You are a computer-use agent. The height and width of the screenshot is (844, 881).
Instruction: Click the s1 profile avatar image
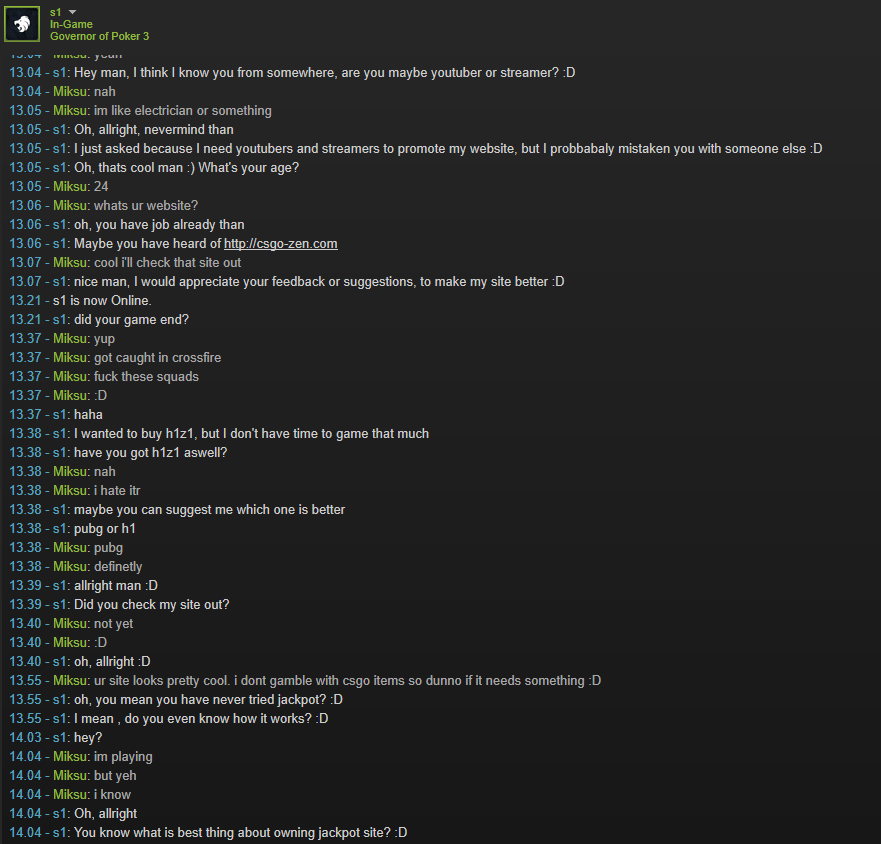[22, 24]
